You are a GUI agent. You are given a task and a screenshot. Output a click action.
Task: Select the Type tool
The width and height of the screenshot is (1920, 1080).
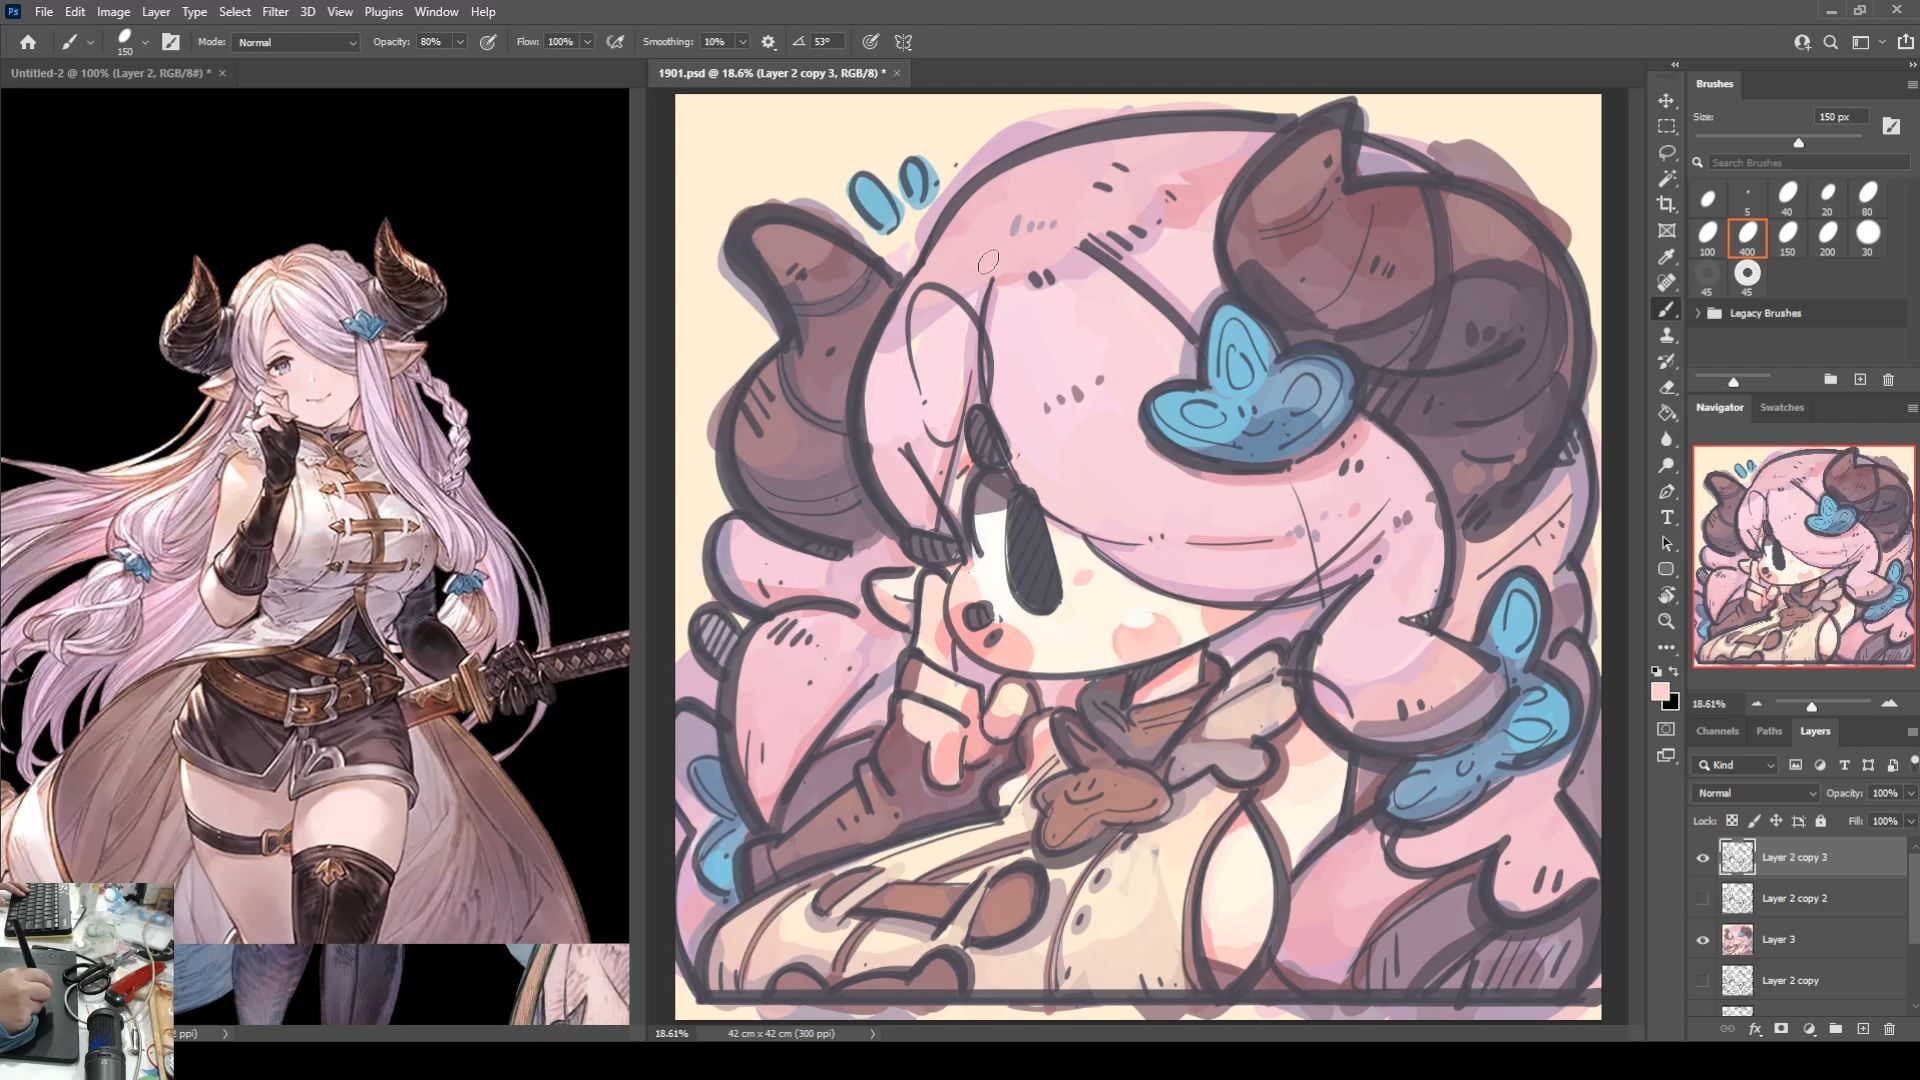(1666, 517)
